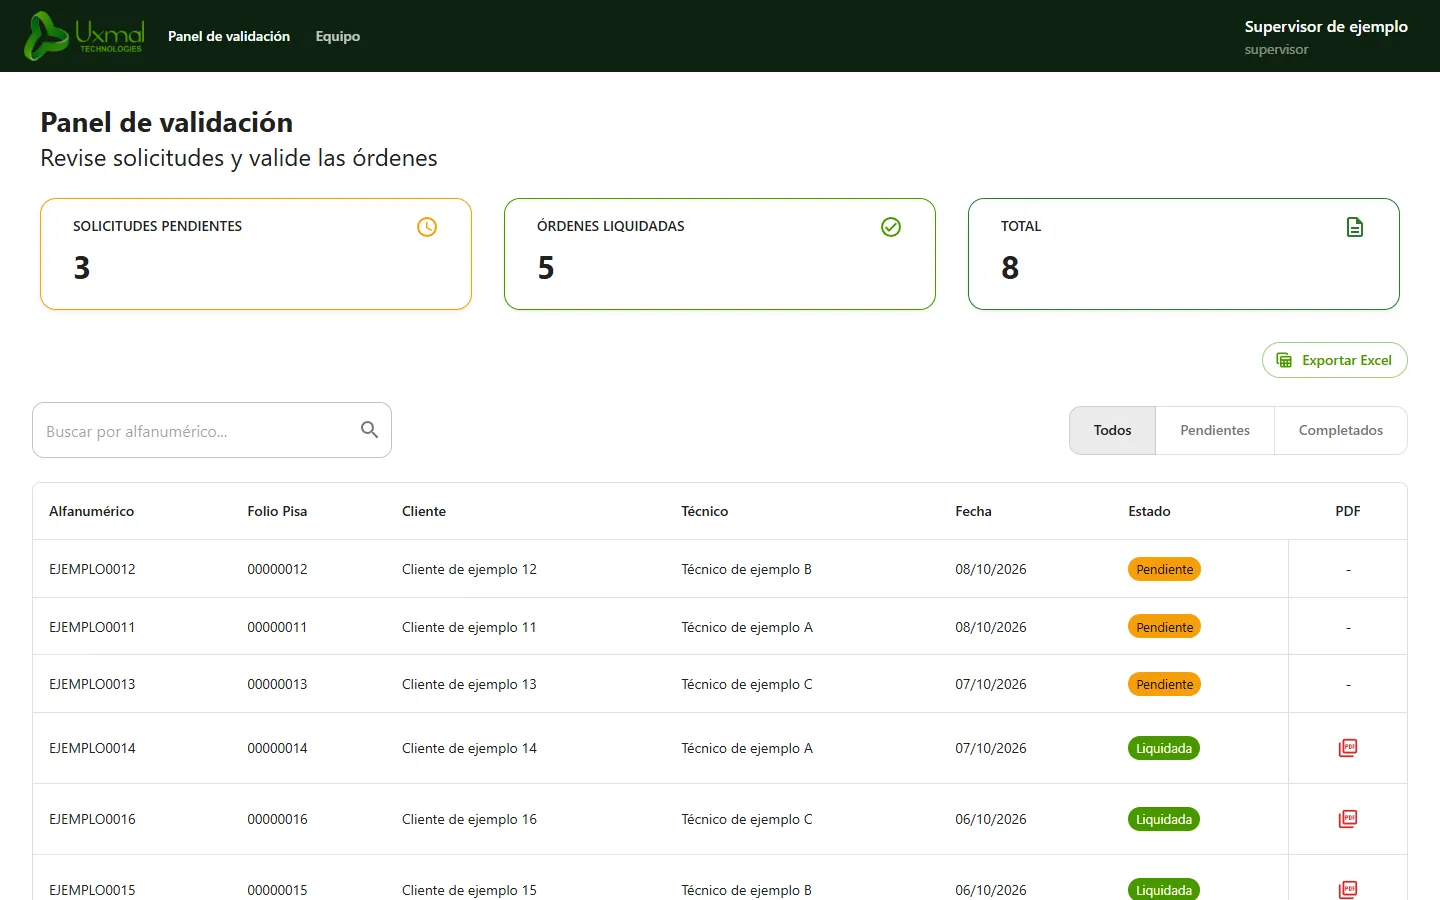
Task: Open Panel de validación in navbar
Action: [x=229, y=36]
